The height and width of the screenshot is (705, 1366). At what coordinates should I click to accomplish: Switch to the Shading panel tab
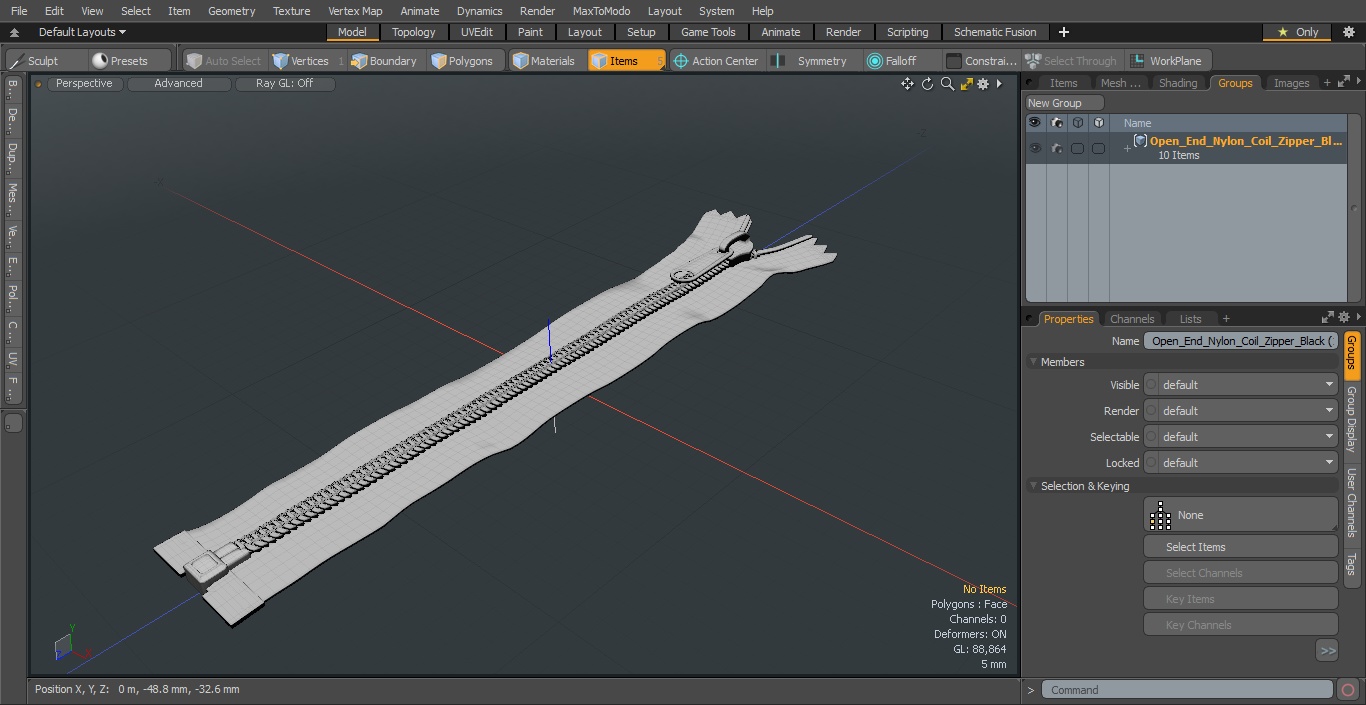[1178, 83]
